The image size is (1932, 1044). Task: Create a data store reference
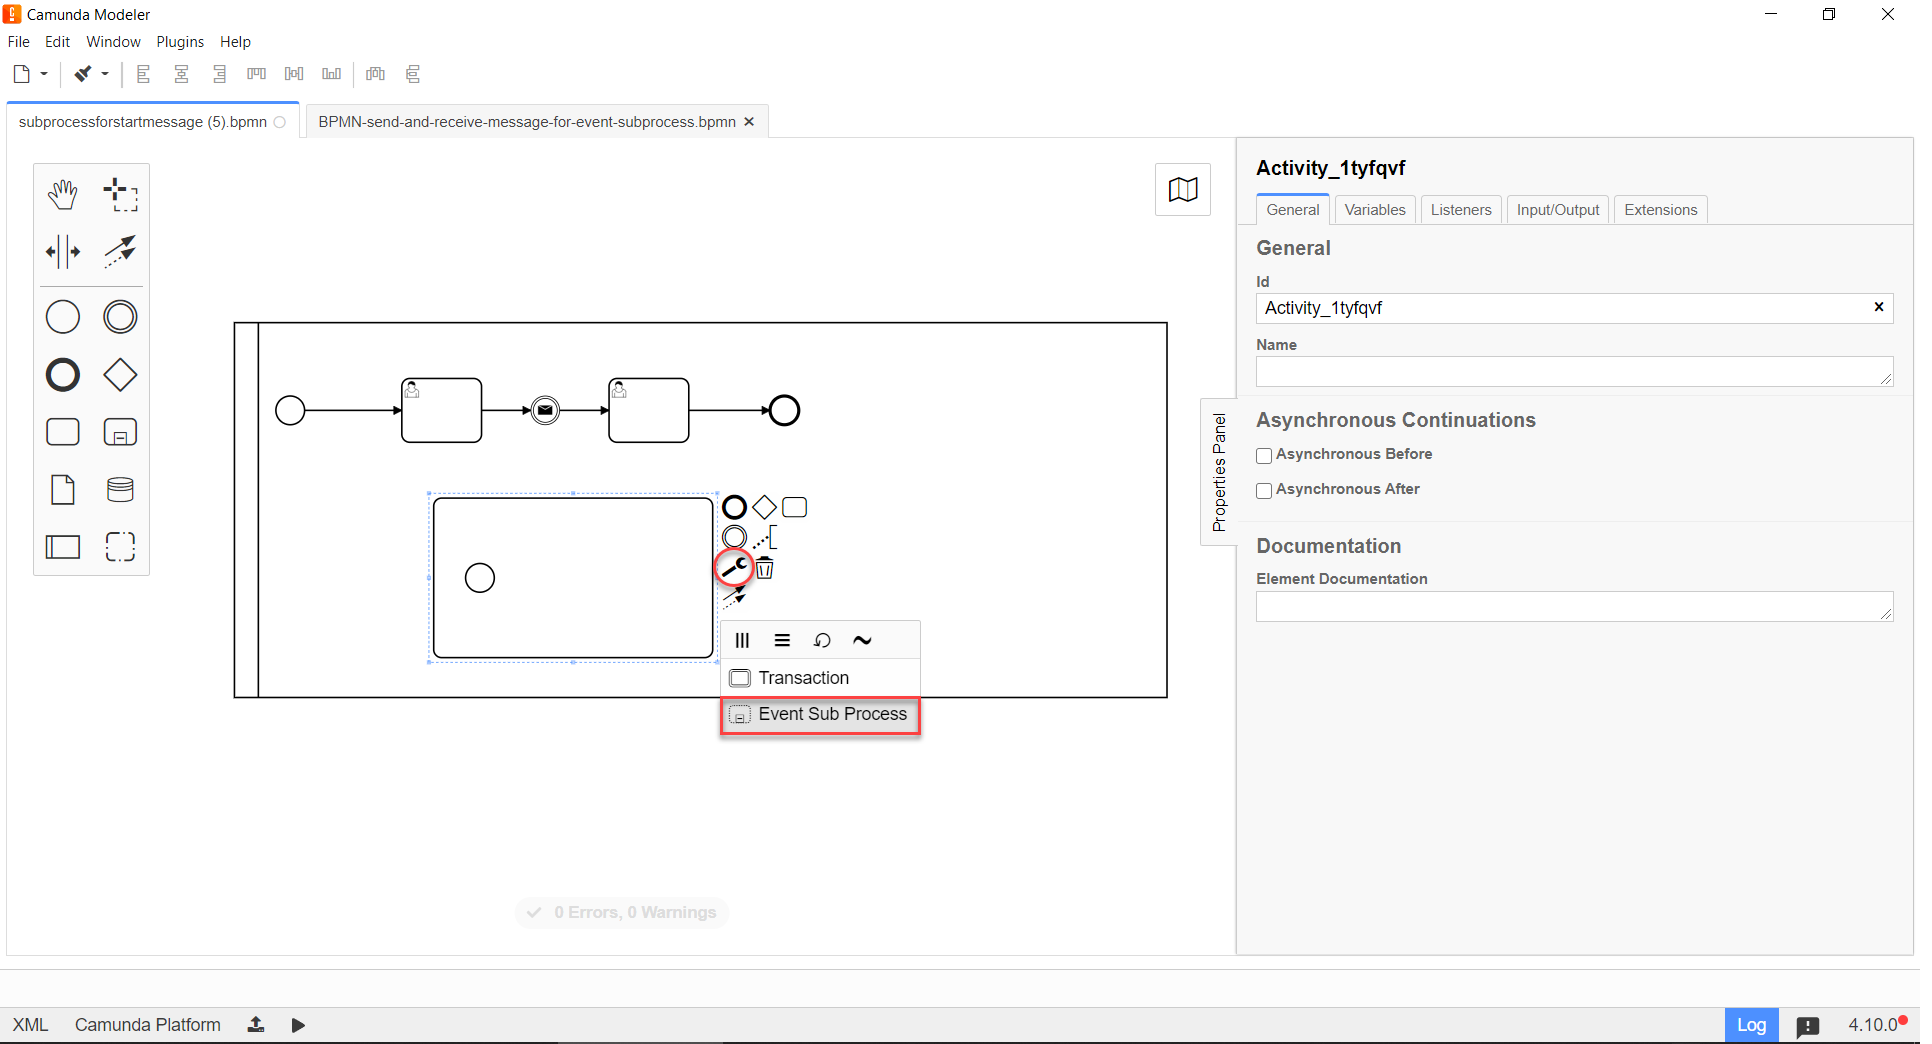coord(121,490)
